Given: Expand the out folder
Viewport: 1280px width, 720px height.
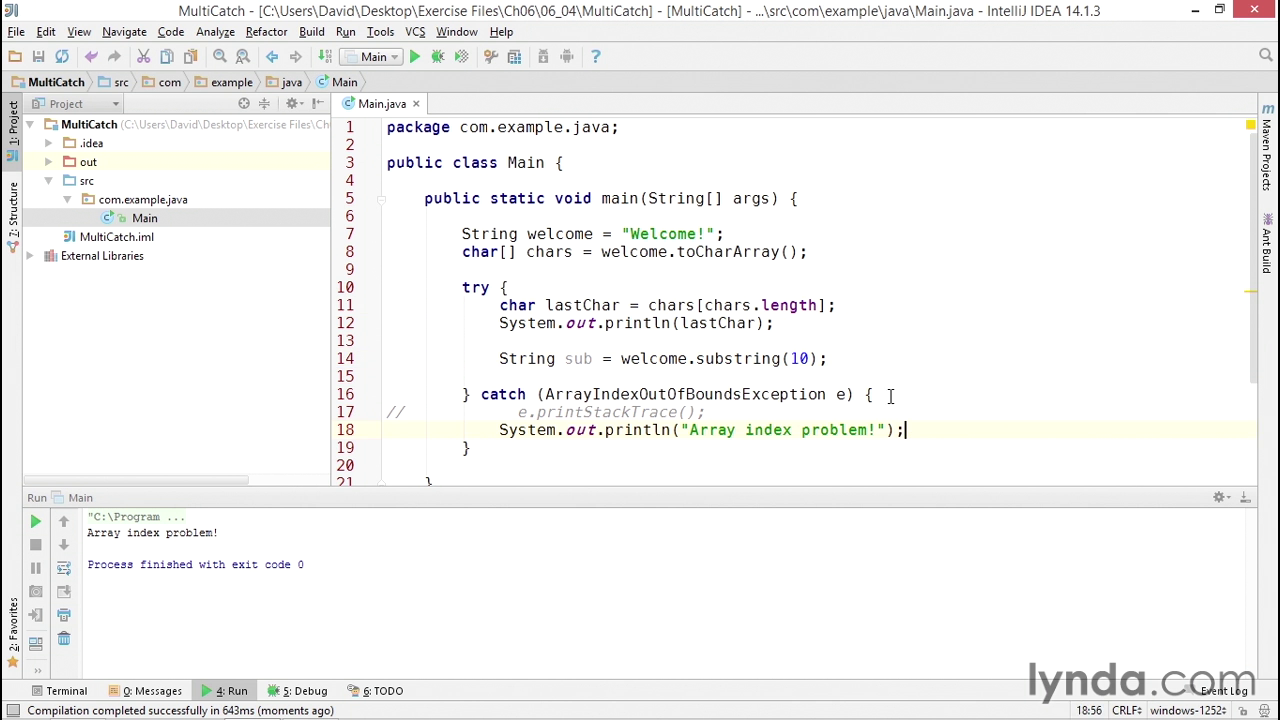Looking at the screenshot, I should (48, 162).
